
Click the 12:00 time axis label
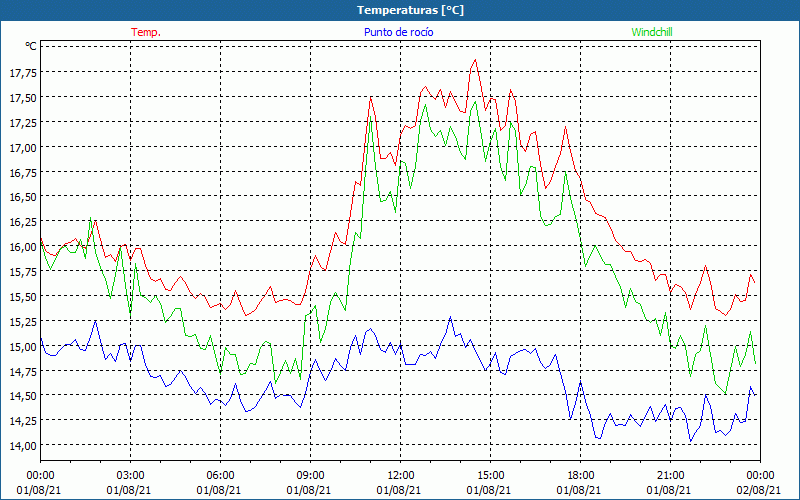401,476
